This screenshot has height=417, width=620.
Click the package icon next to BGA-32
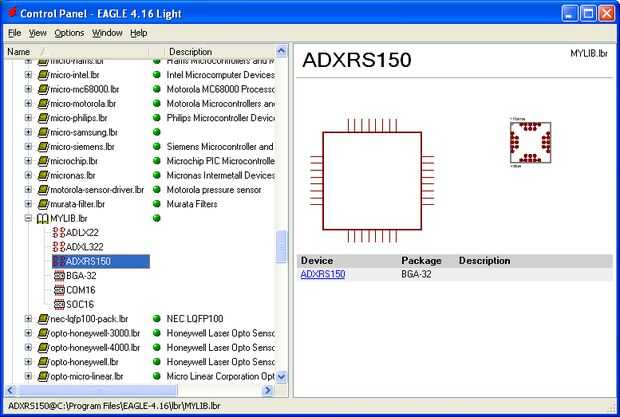point(59,276)
